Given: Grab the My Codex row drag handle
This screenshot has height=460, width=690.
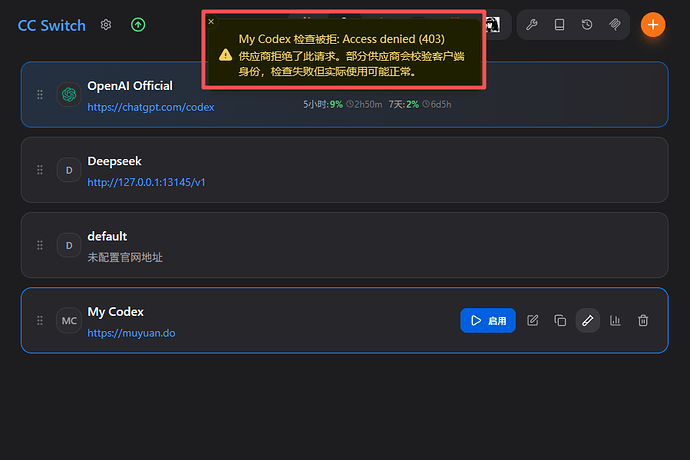Looking at the screenshot, I should click(40, 320).
